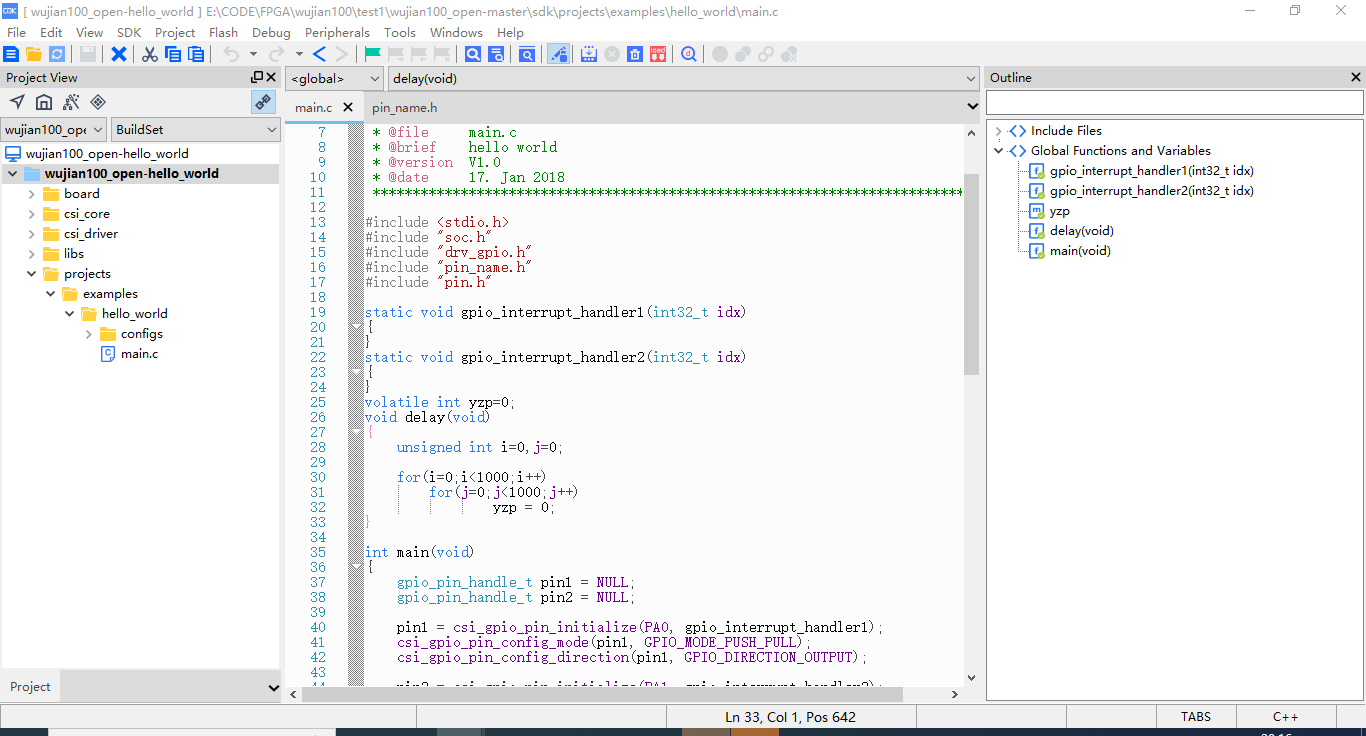Close the file with the blue X toolbar icon
1366x736 pixels.
click(x=119, y=54)
